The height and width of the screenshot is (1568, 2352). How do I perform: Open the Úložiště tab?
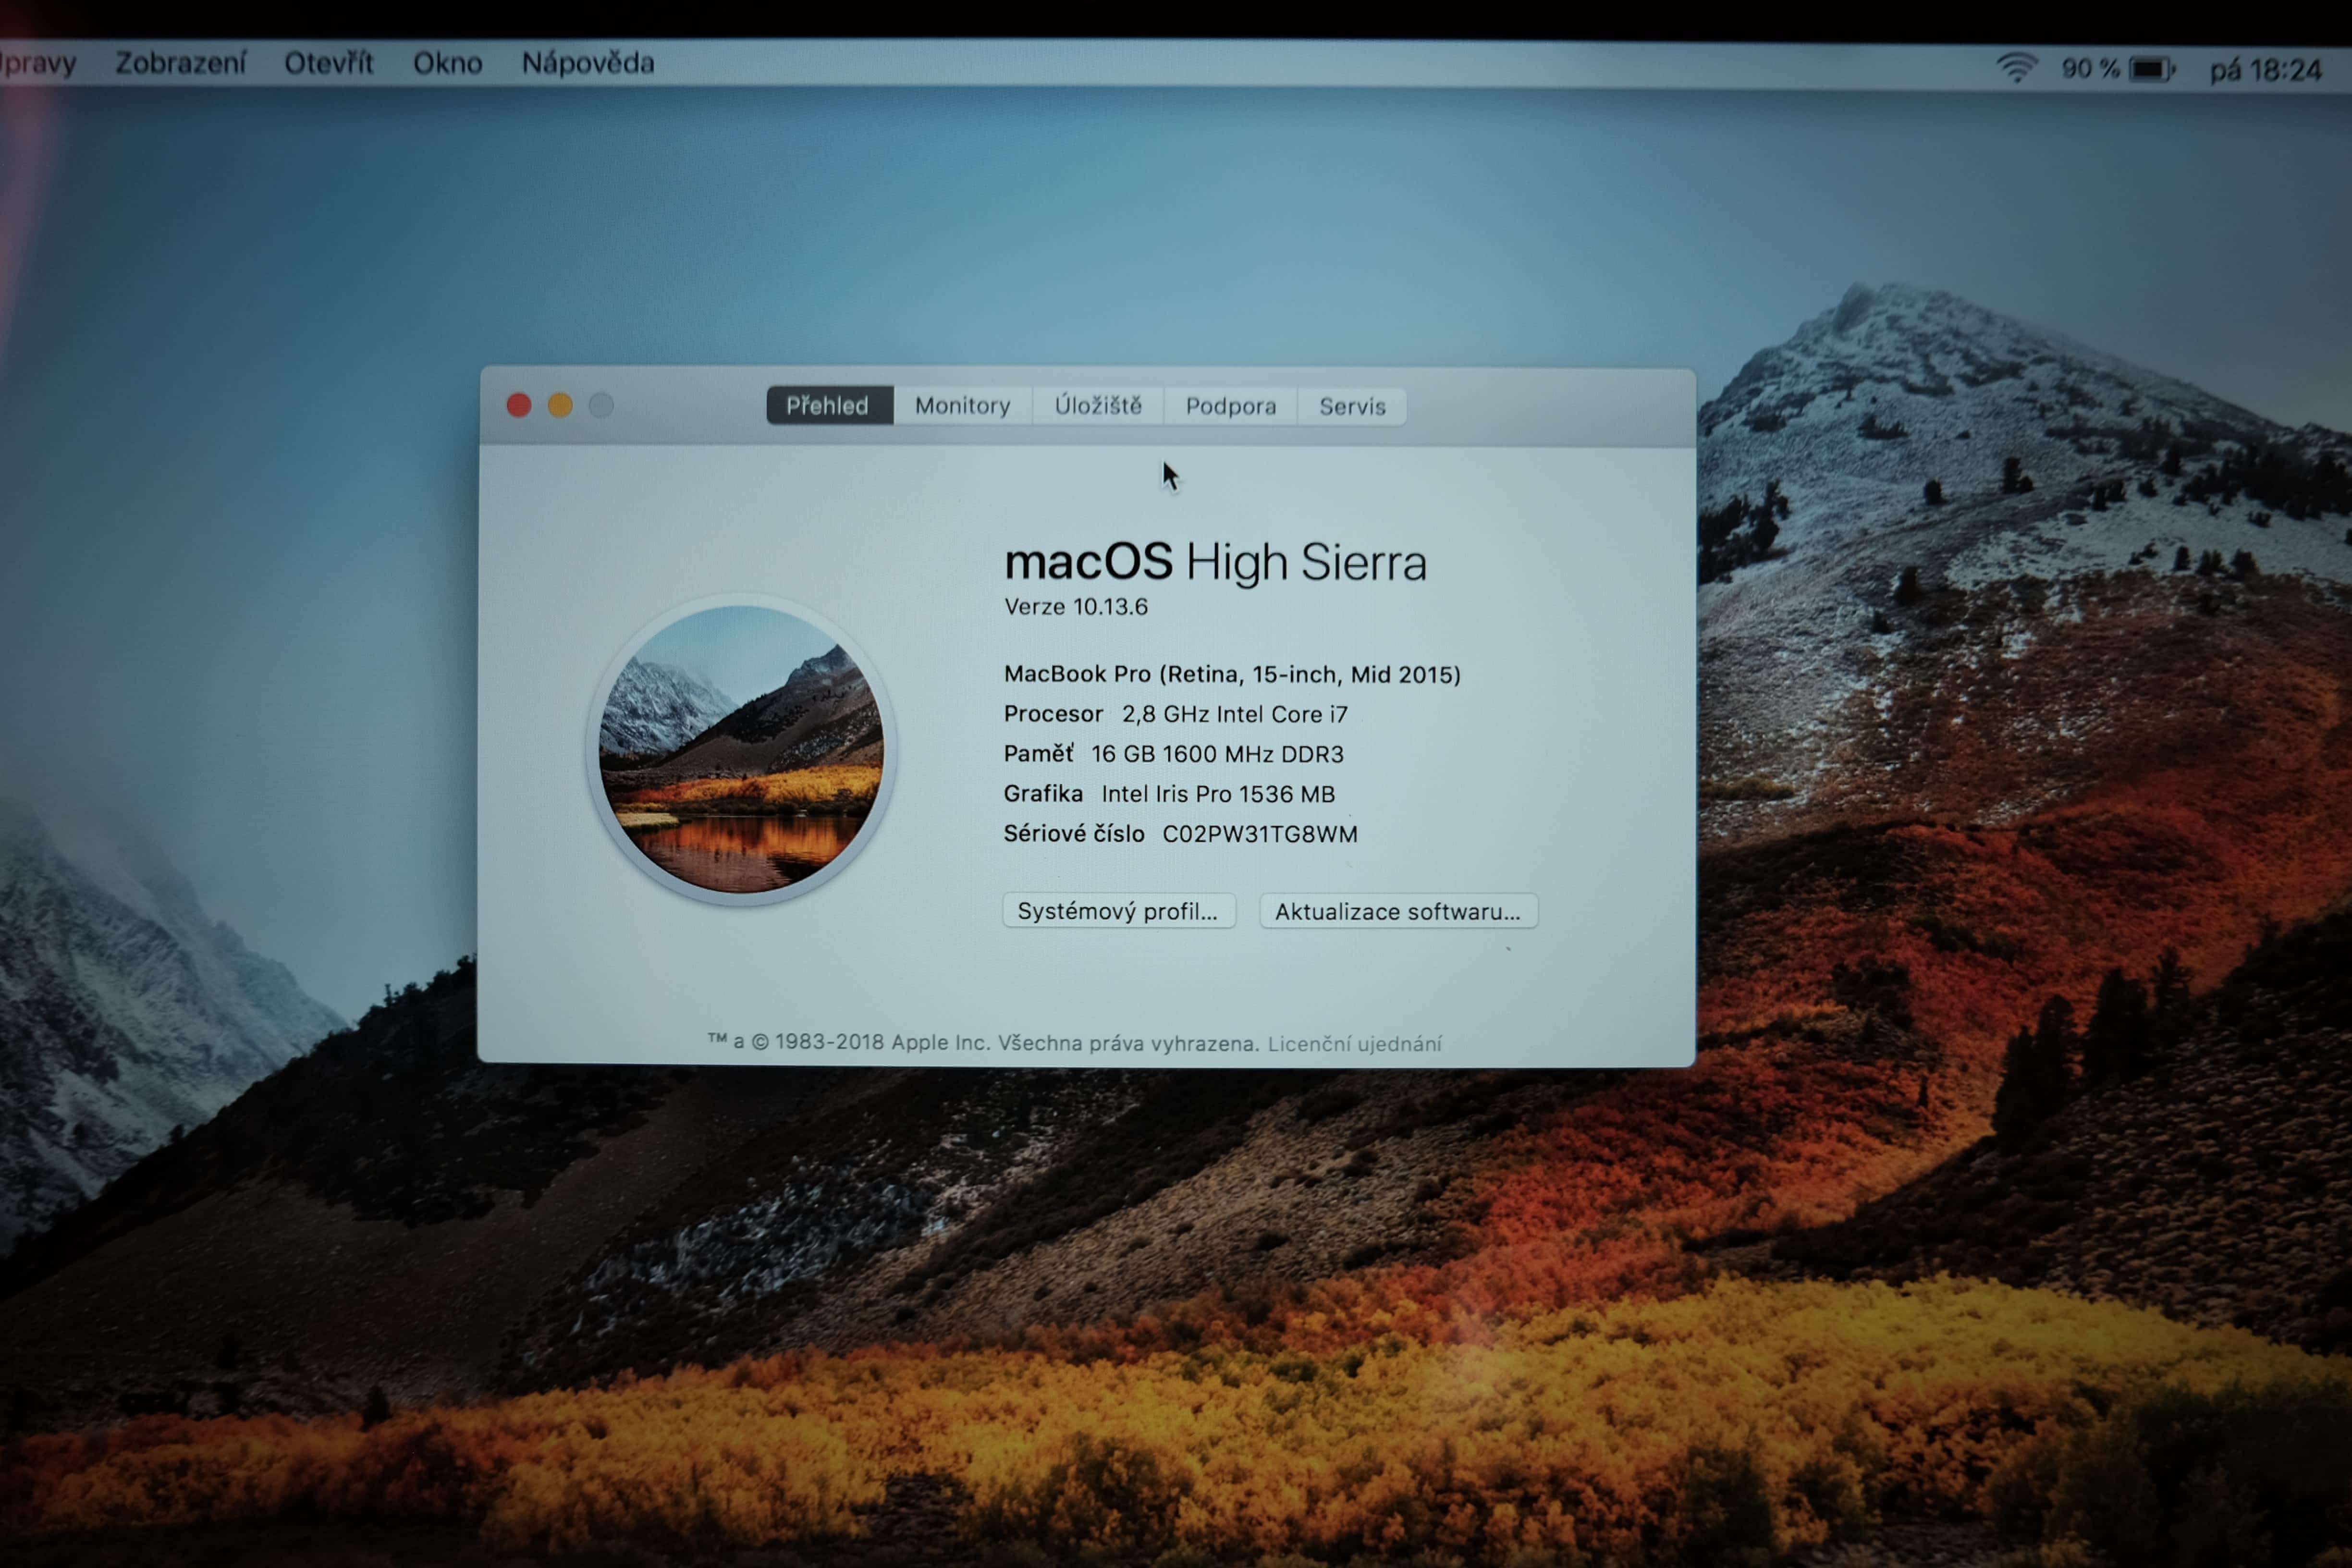(x=1098, y=406)
